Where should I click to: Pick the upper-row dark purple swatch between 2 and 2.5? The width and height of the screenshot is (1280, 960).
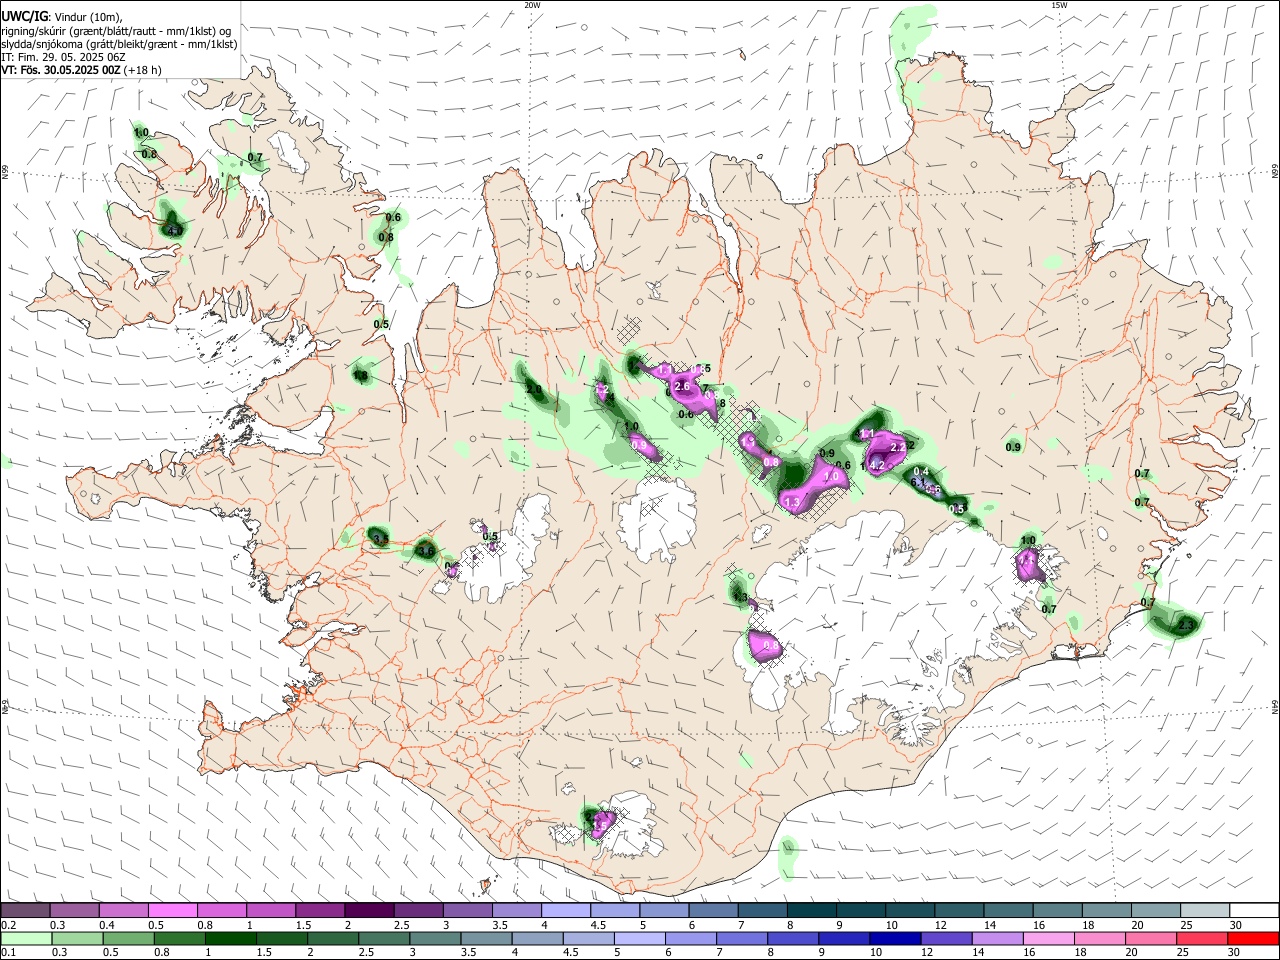pyautogui.click(x=369, y=911)
